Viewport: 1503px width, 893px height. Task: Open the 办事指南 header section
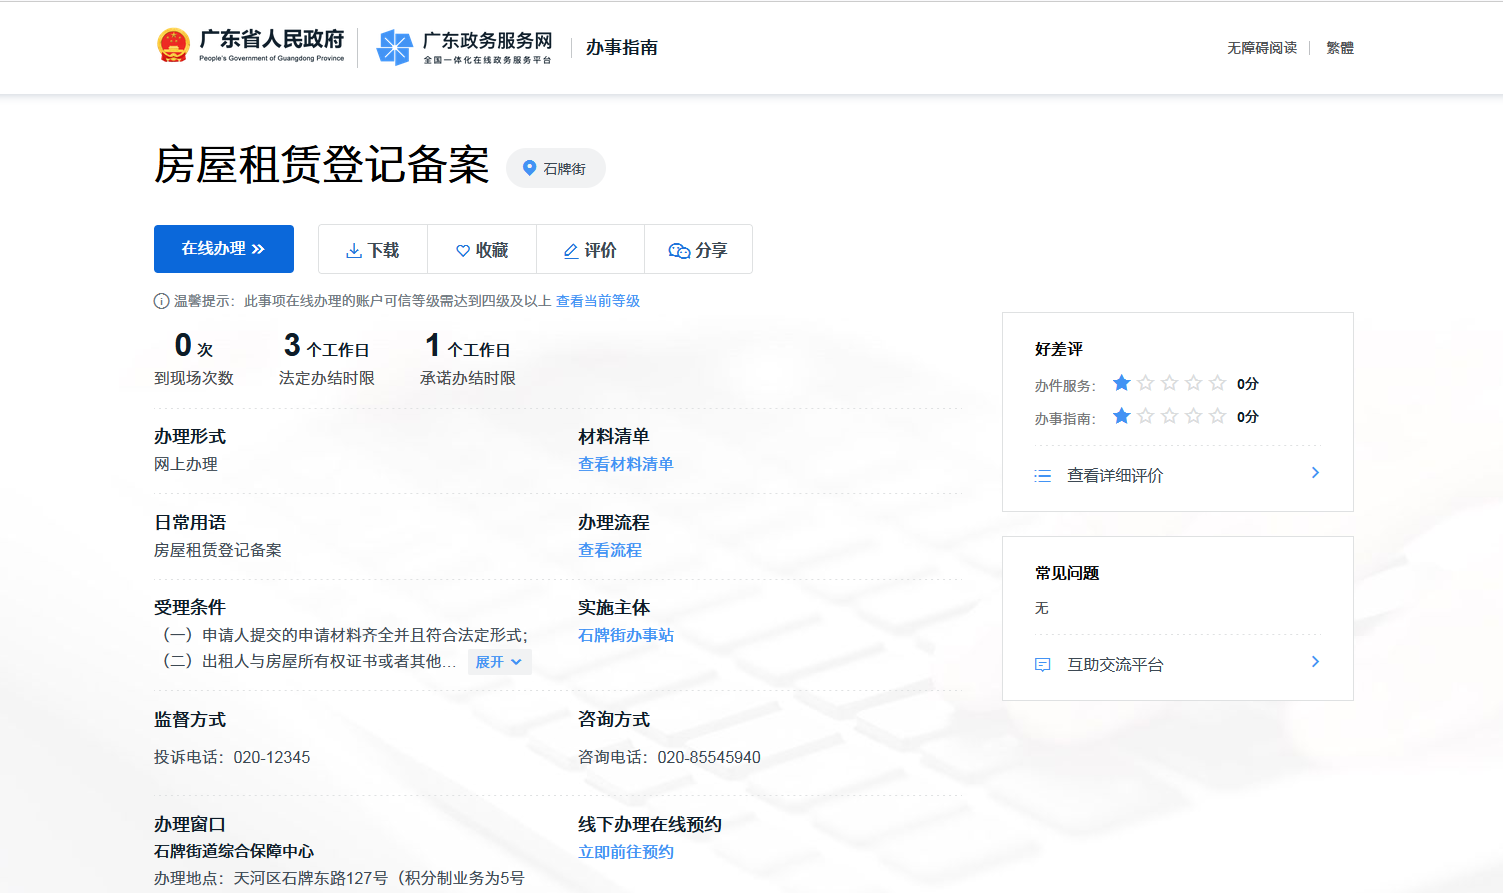click(x=621, y=47)
